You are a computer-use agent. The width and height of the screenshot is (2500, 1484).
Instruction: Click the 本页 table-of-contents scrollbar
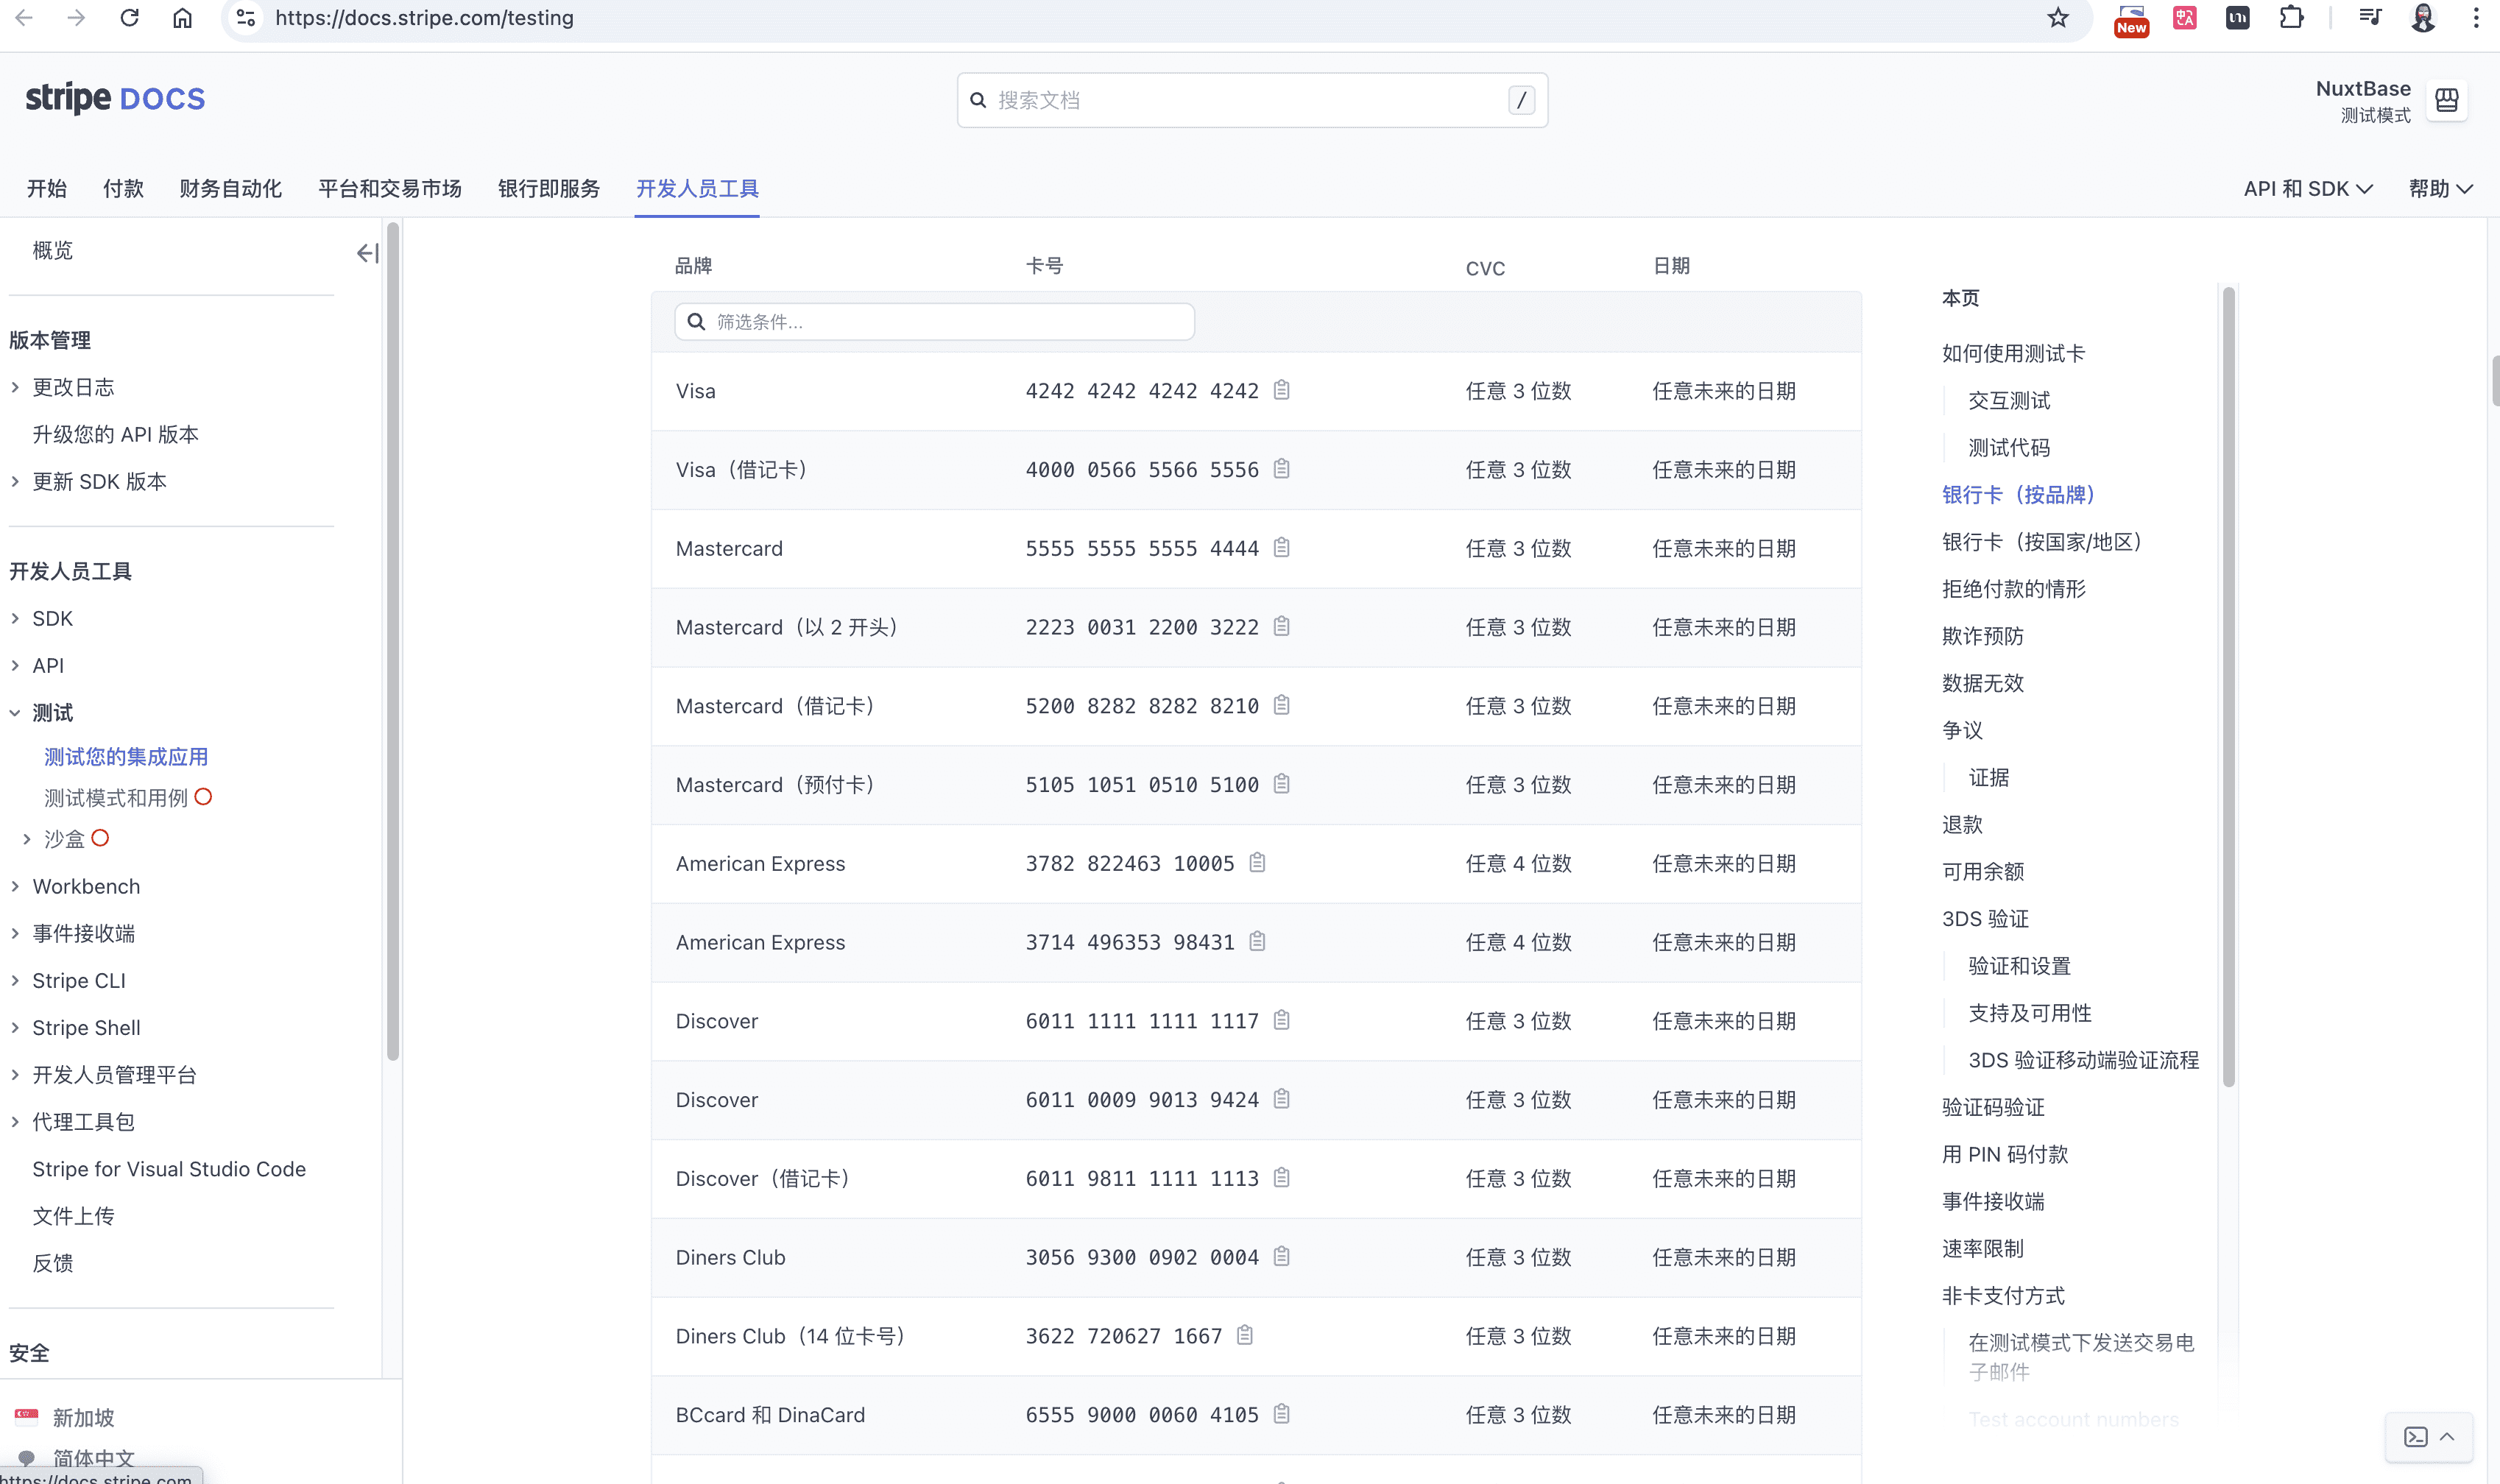coord(2228,687)
